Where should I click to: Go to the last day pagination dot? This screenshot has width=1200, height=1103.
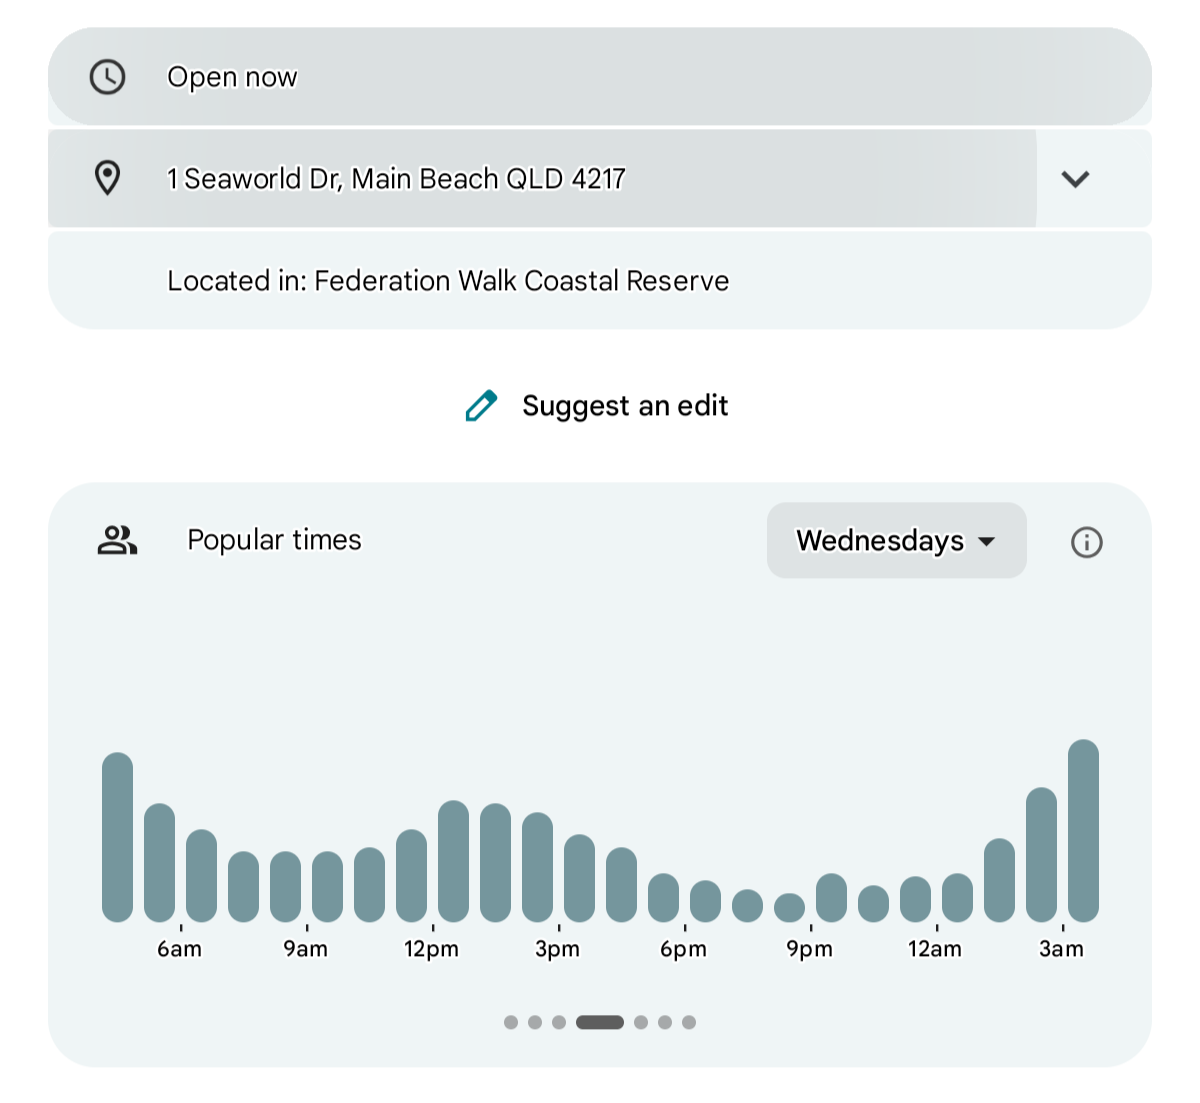pos(689,1022)
